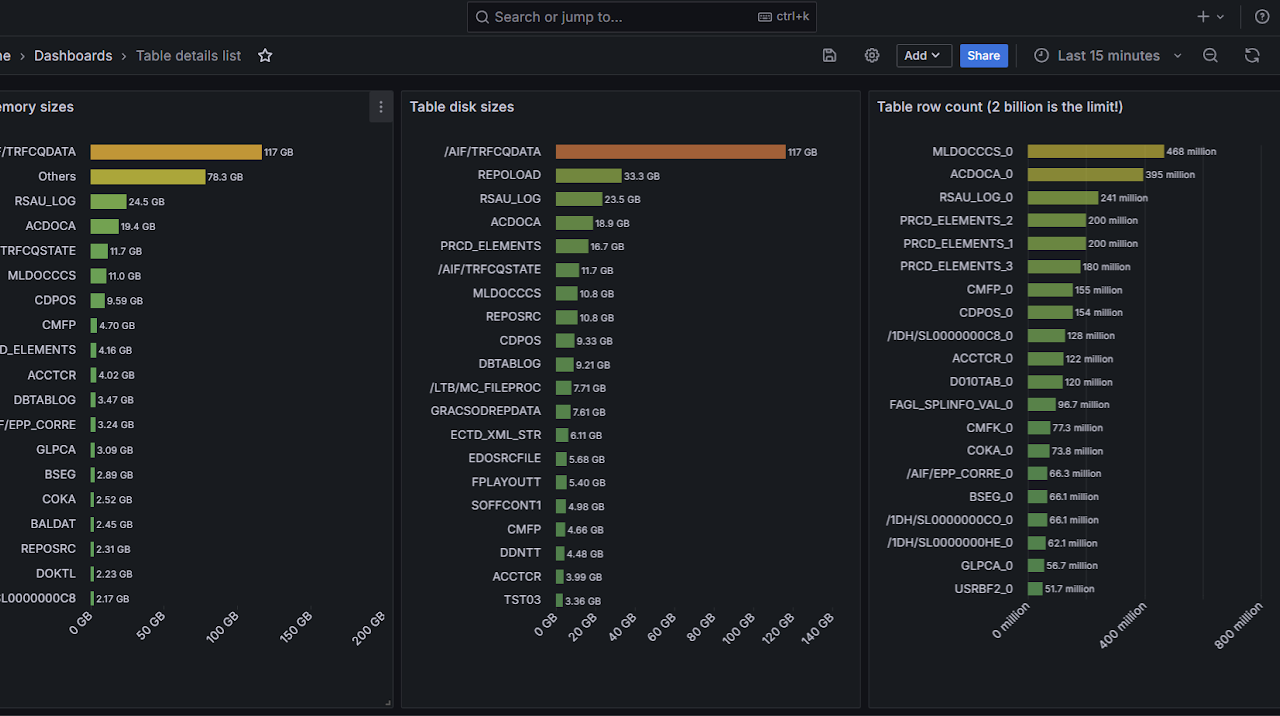Open the Last 15 minutes time picker

[x=1108, y=56]
